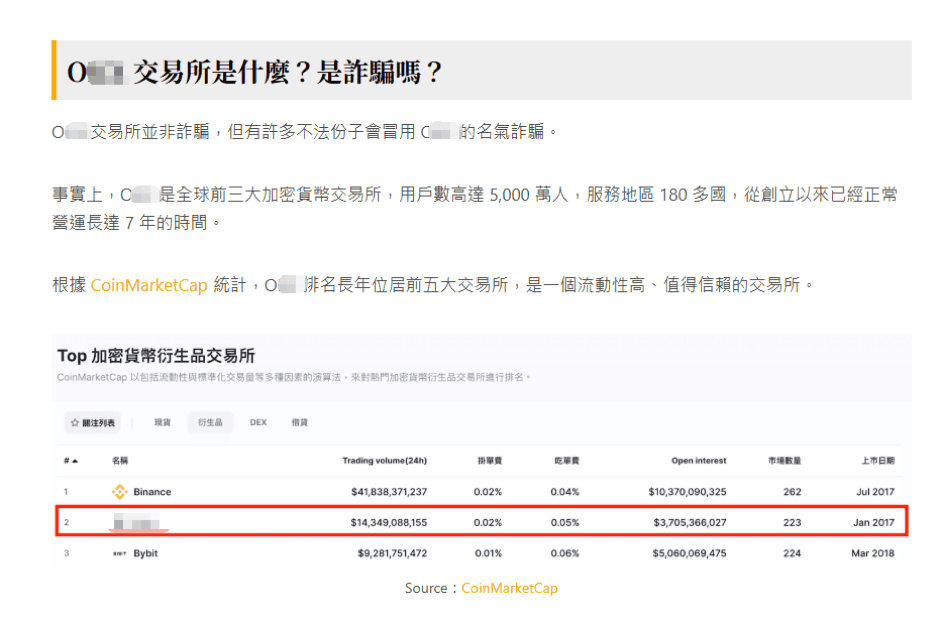Click the 0.04% taker fee value
This screenshot has height=627, width=939.
[x=565, y=492]
